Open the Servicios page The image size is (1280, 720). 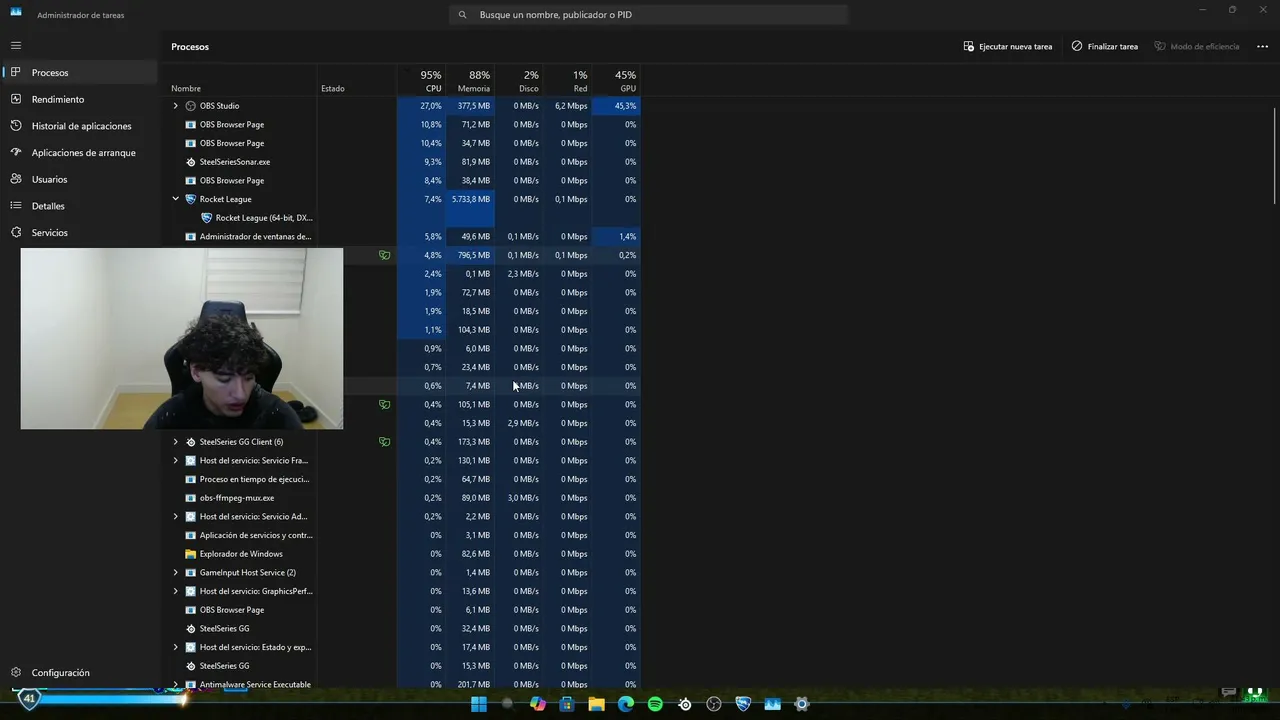point(80,232)
